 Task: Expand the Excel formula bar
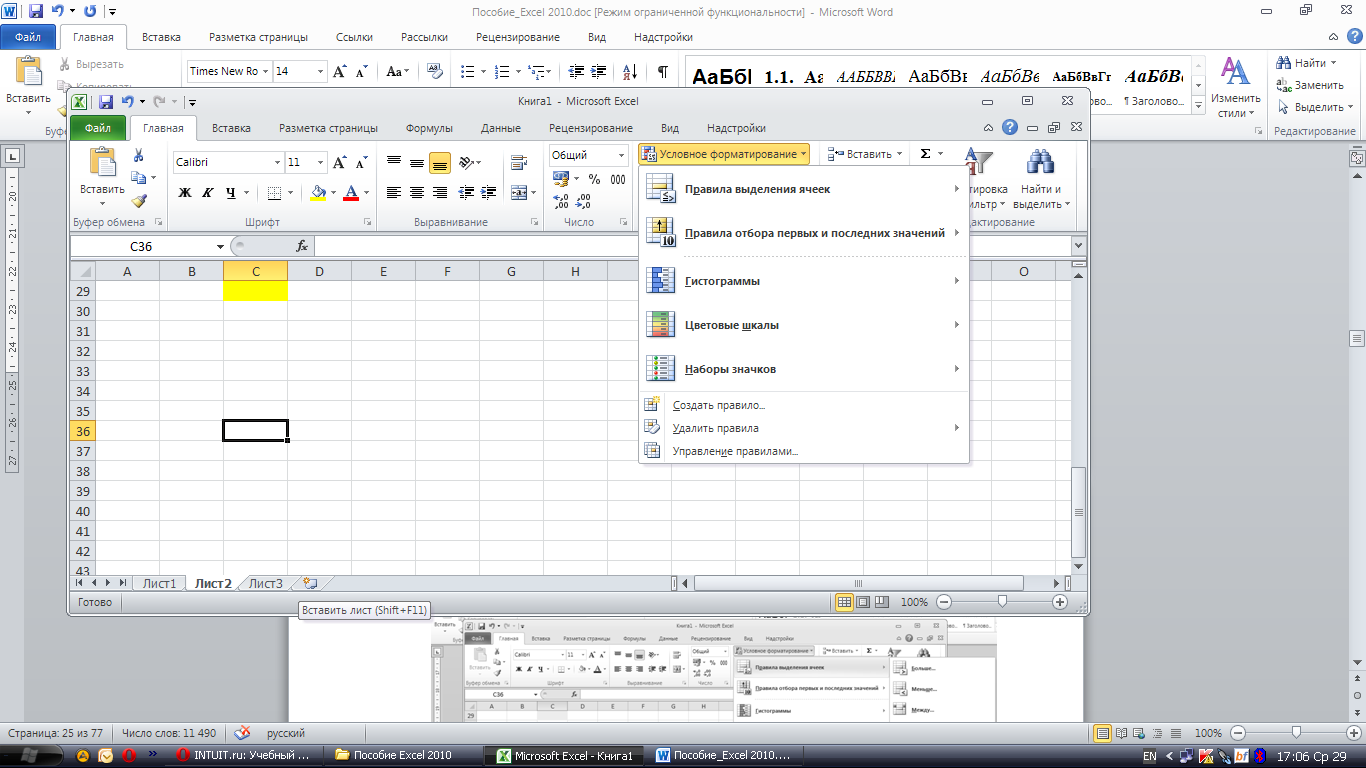pyautogui.click(x=1078, y=246)
